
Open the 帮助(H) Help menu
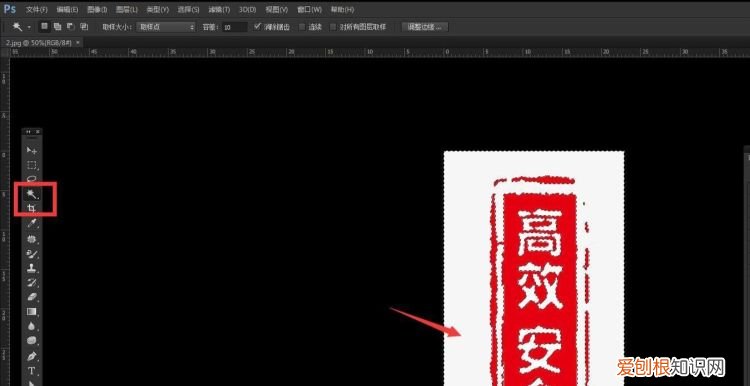coord(342,10)
